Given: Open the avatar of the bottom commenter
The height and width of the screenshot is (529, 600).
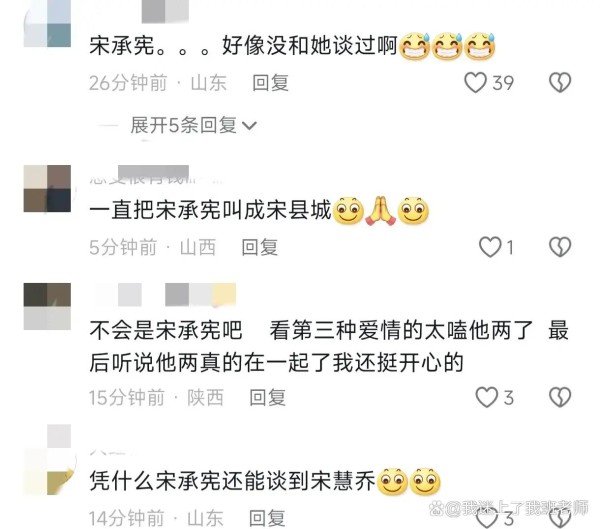Looking at the screenshot, I should pos(47,459).
